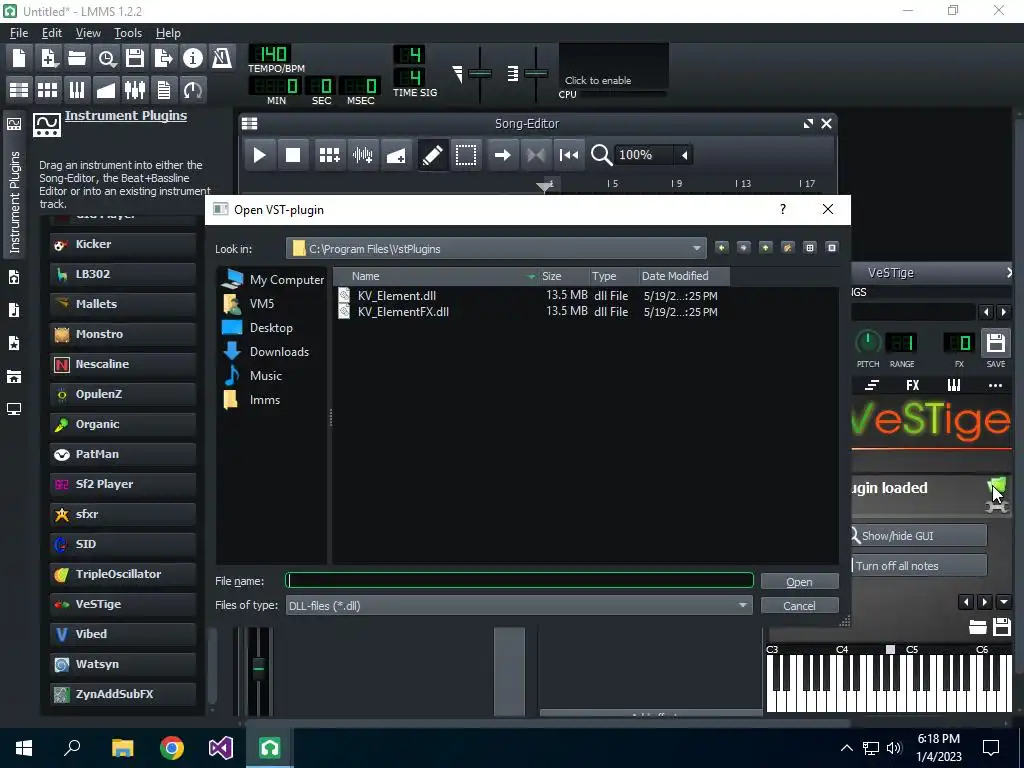This screenshot has width=1024, height=768.
Task: Toggle the metronome icon
Action: (x=222, y=58)
